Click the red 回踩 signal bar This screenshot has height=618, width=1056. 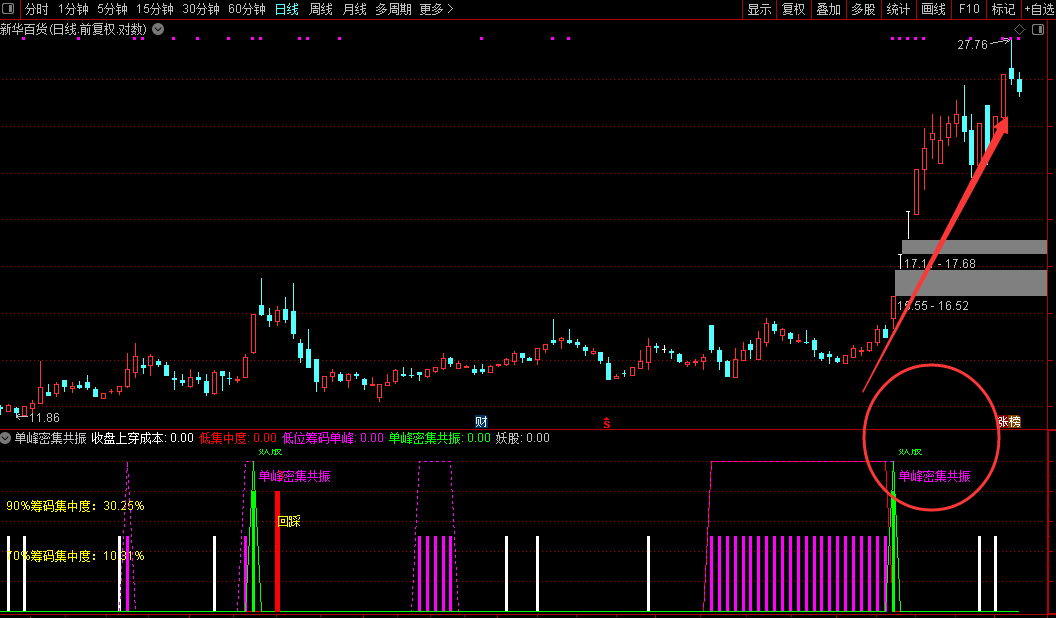pos(277,552)
